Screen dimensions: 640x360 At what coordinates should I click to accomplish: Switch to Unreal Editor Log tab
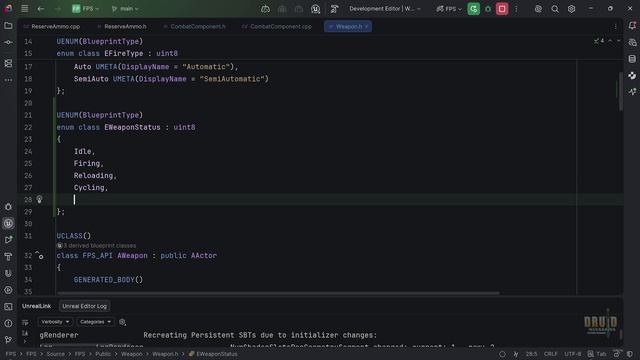(84, 306)
